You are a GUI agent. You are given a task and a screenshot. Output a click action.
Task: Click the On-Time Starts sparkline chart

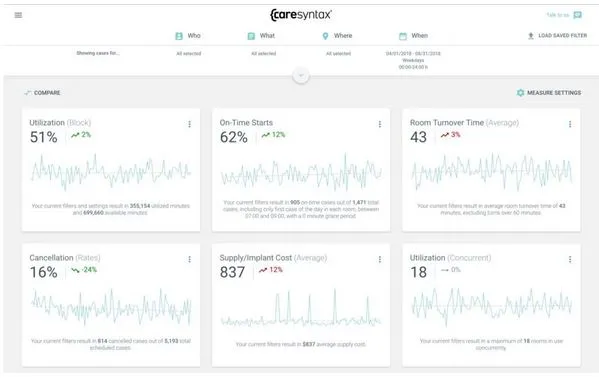click(301, 172)
